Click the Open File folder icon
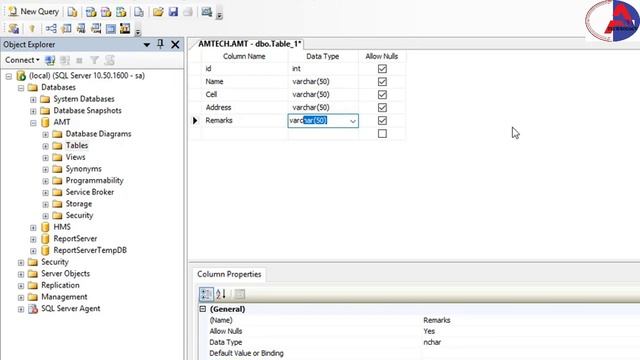This screenshot has width=640, height=360. tap(158, 12)
